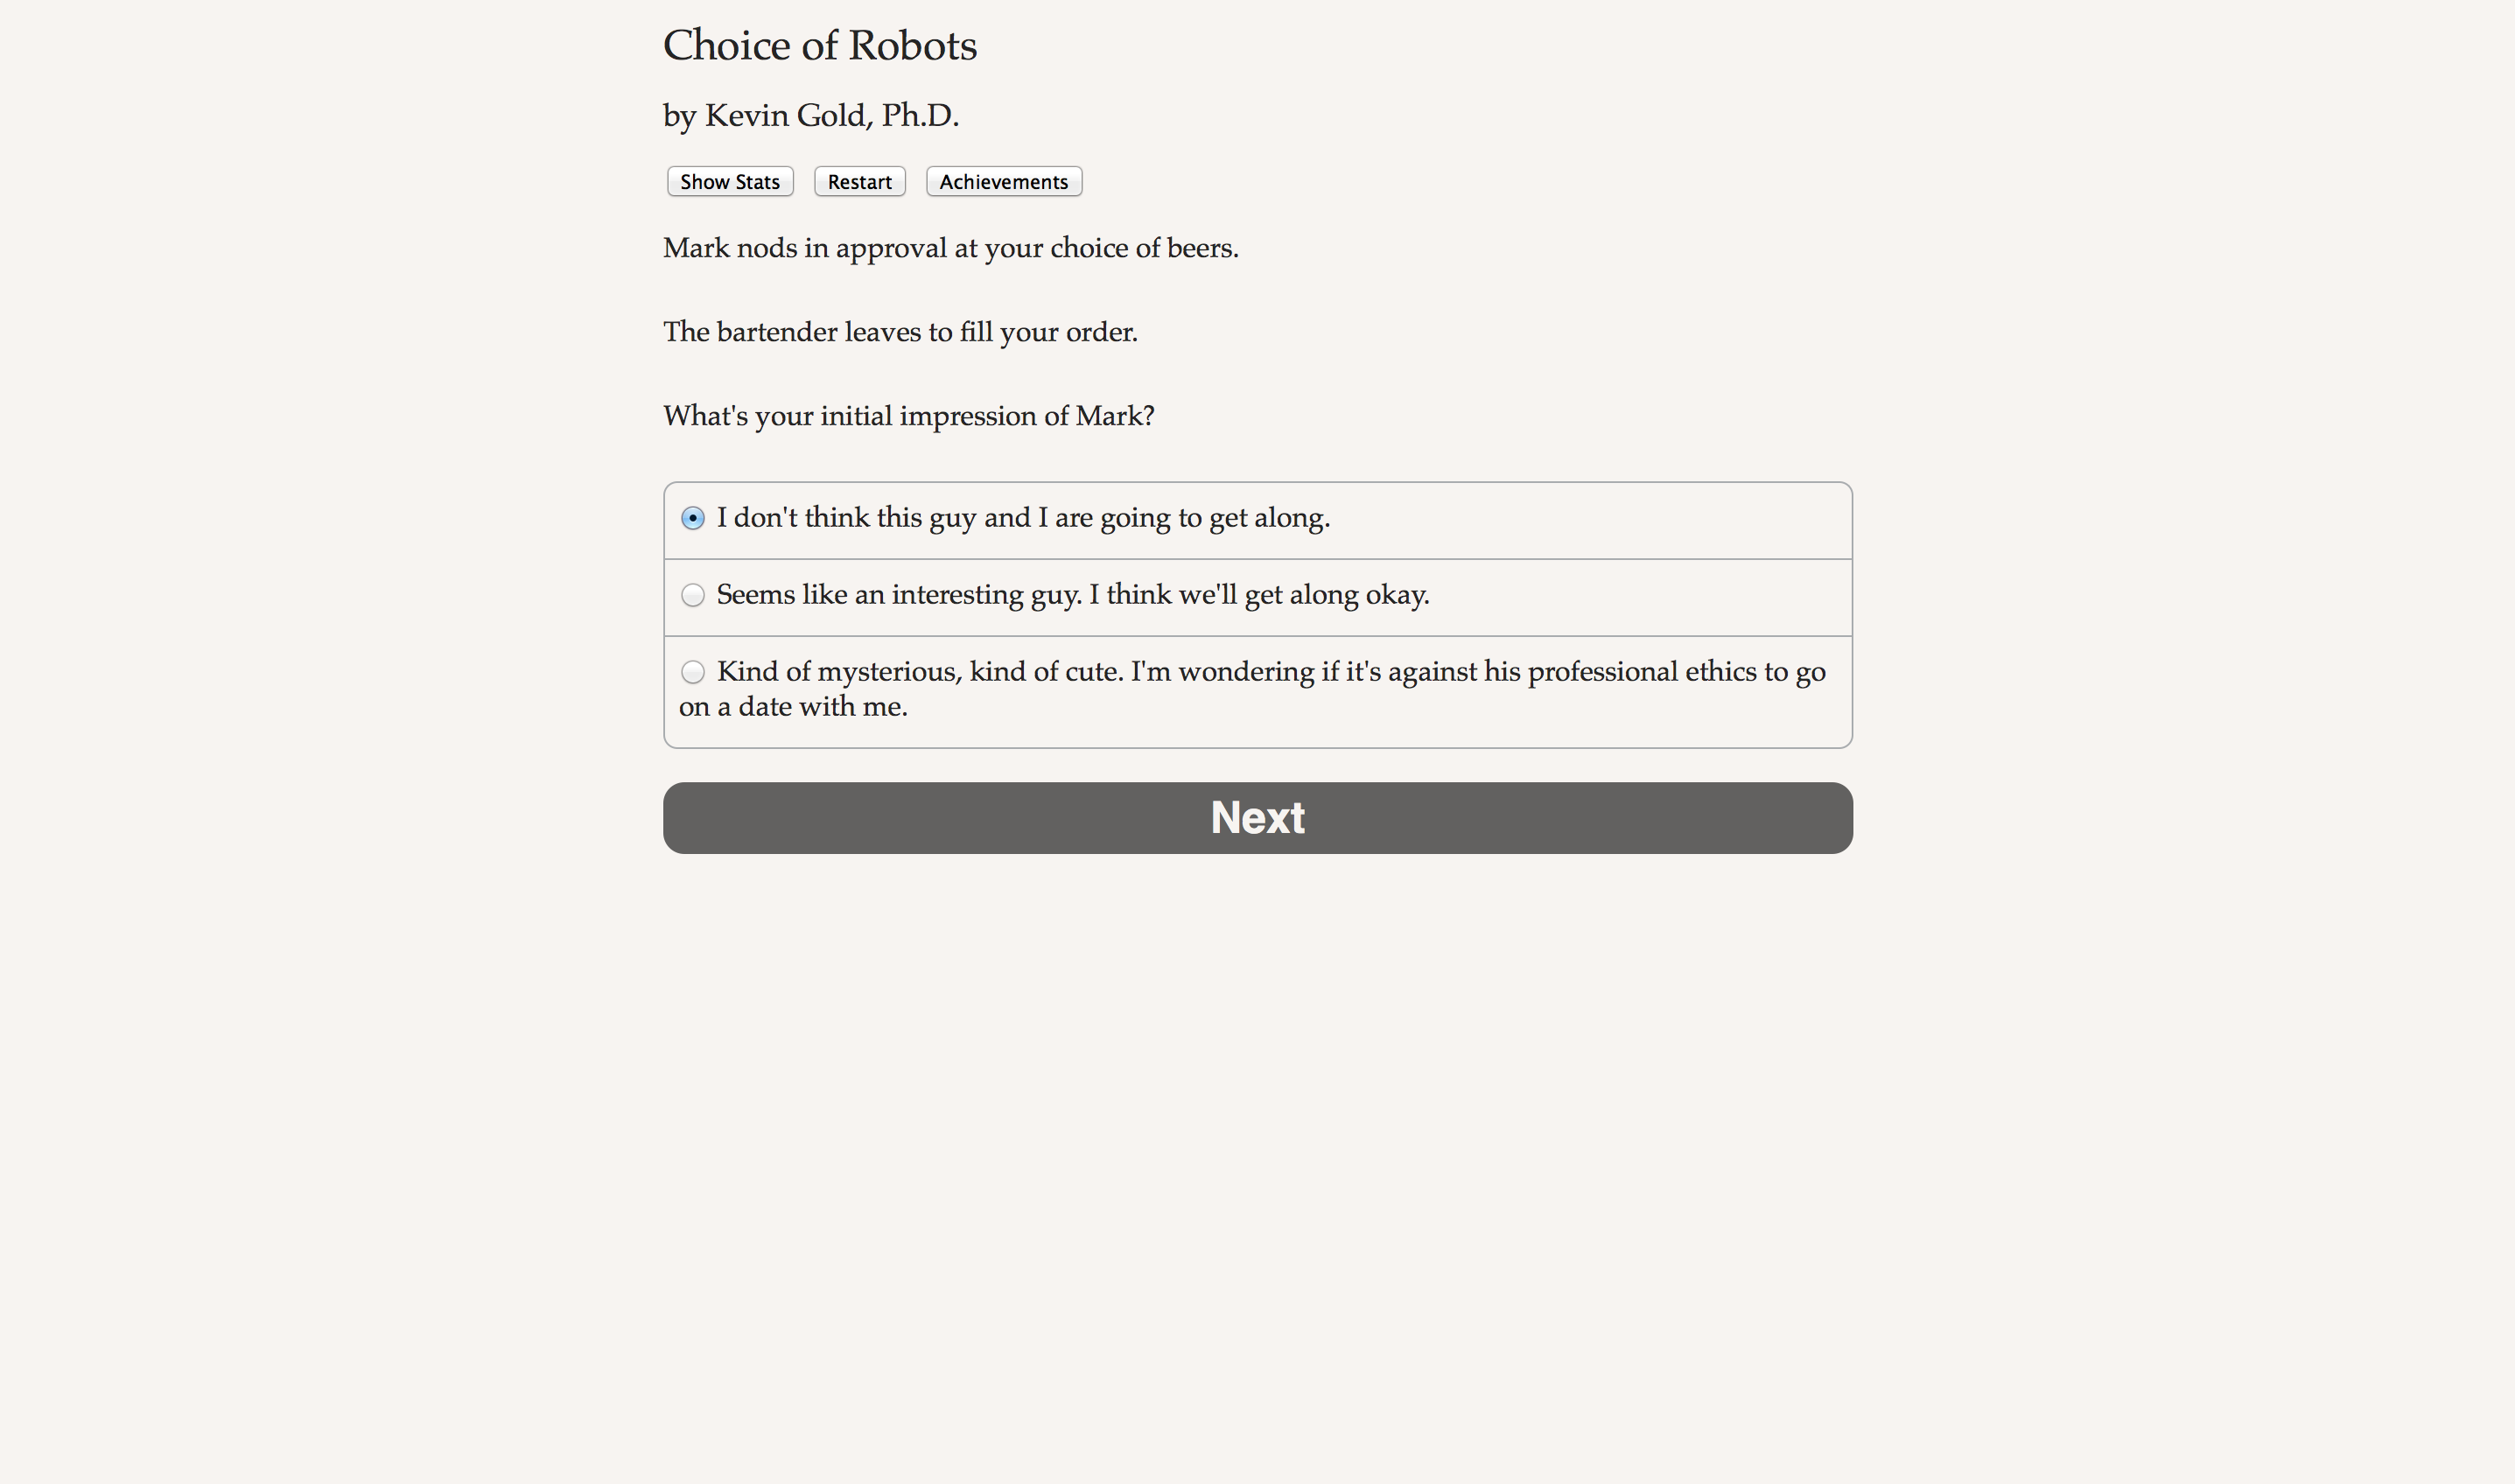
Task: Select the "don't think we'll get along" radio button
Action: (692, 518)
